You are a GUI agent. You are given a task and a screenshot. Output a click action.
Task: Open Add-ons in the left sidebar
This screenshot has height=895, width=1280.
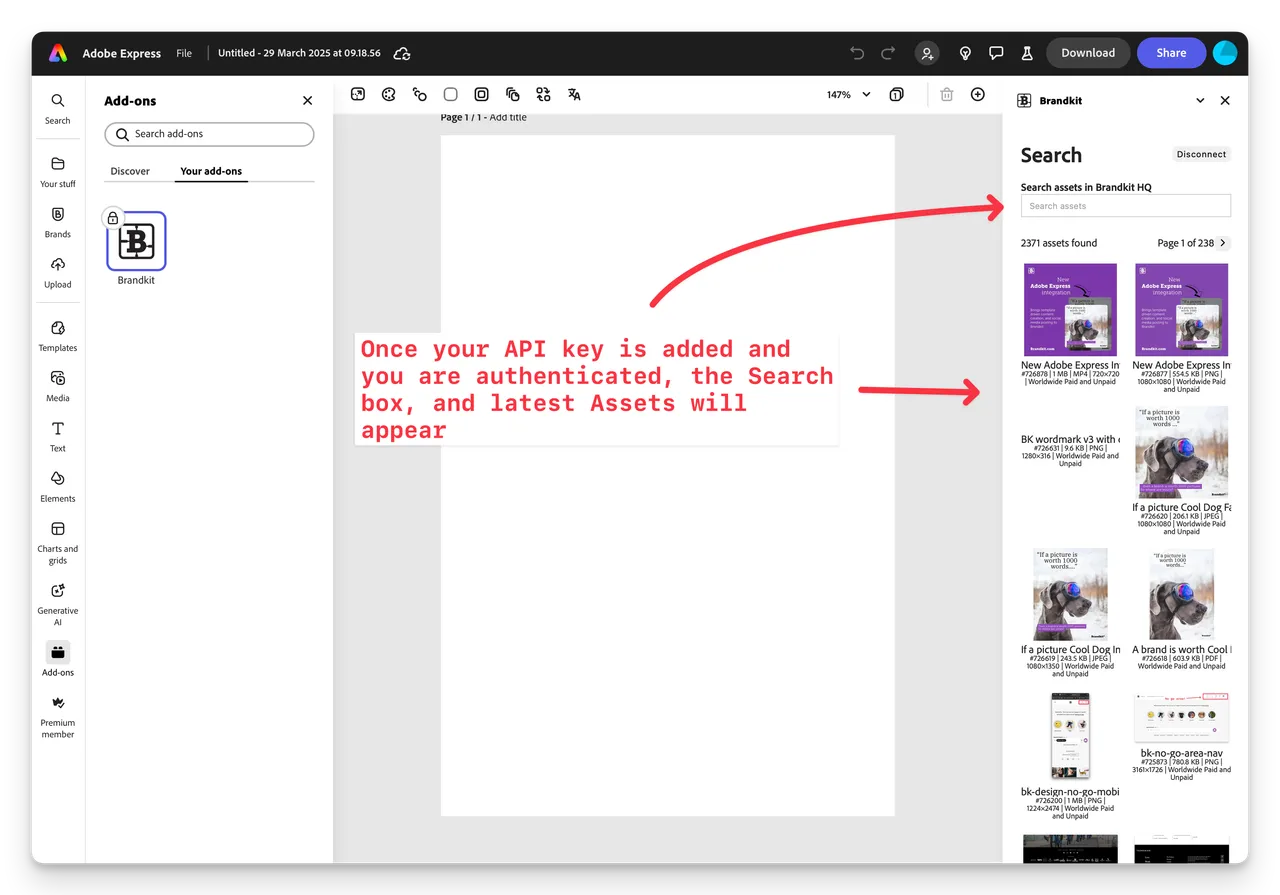[58, 659]
